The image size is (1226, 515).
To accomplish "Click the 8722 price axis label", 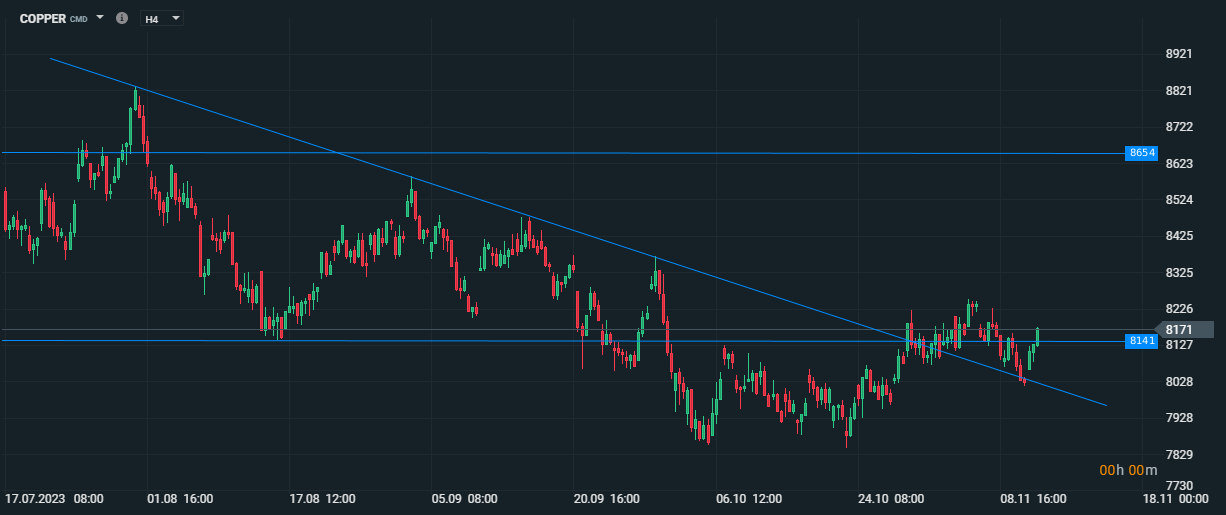I will 1179,126.
